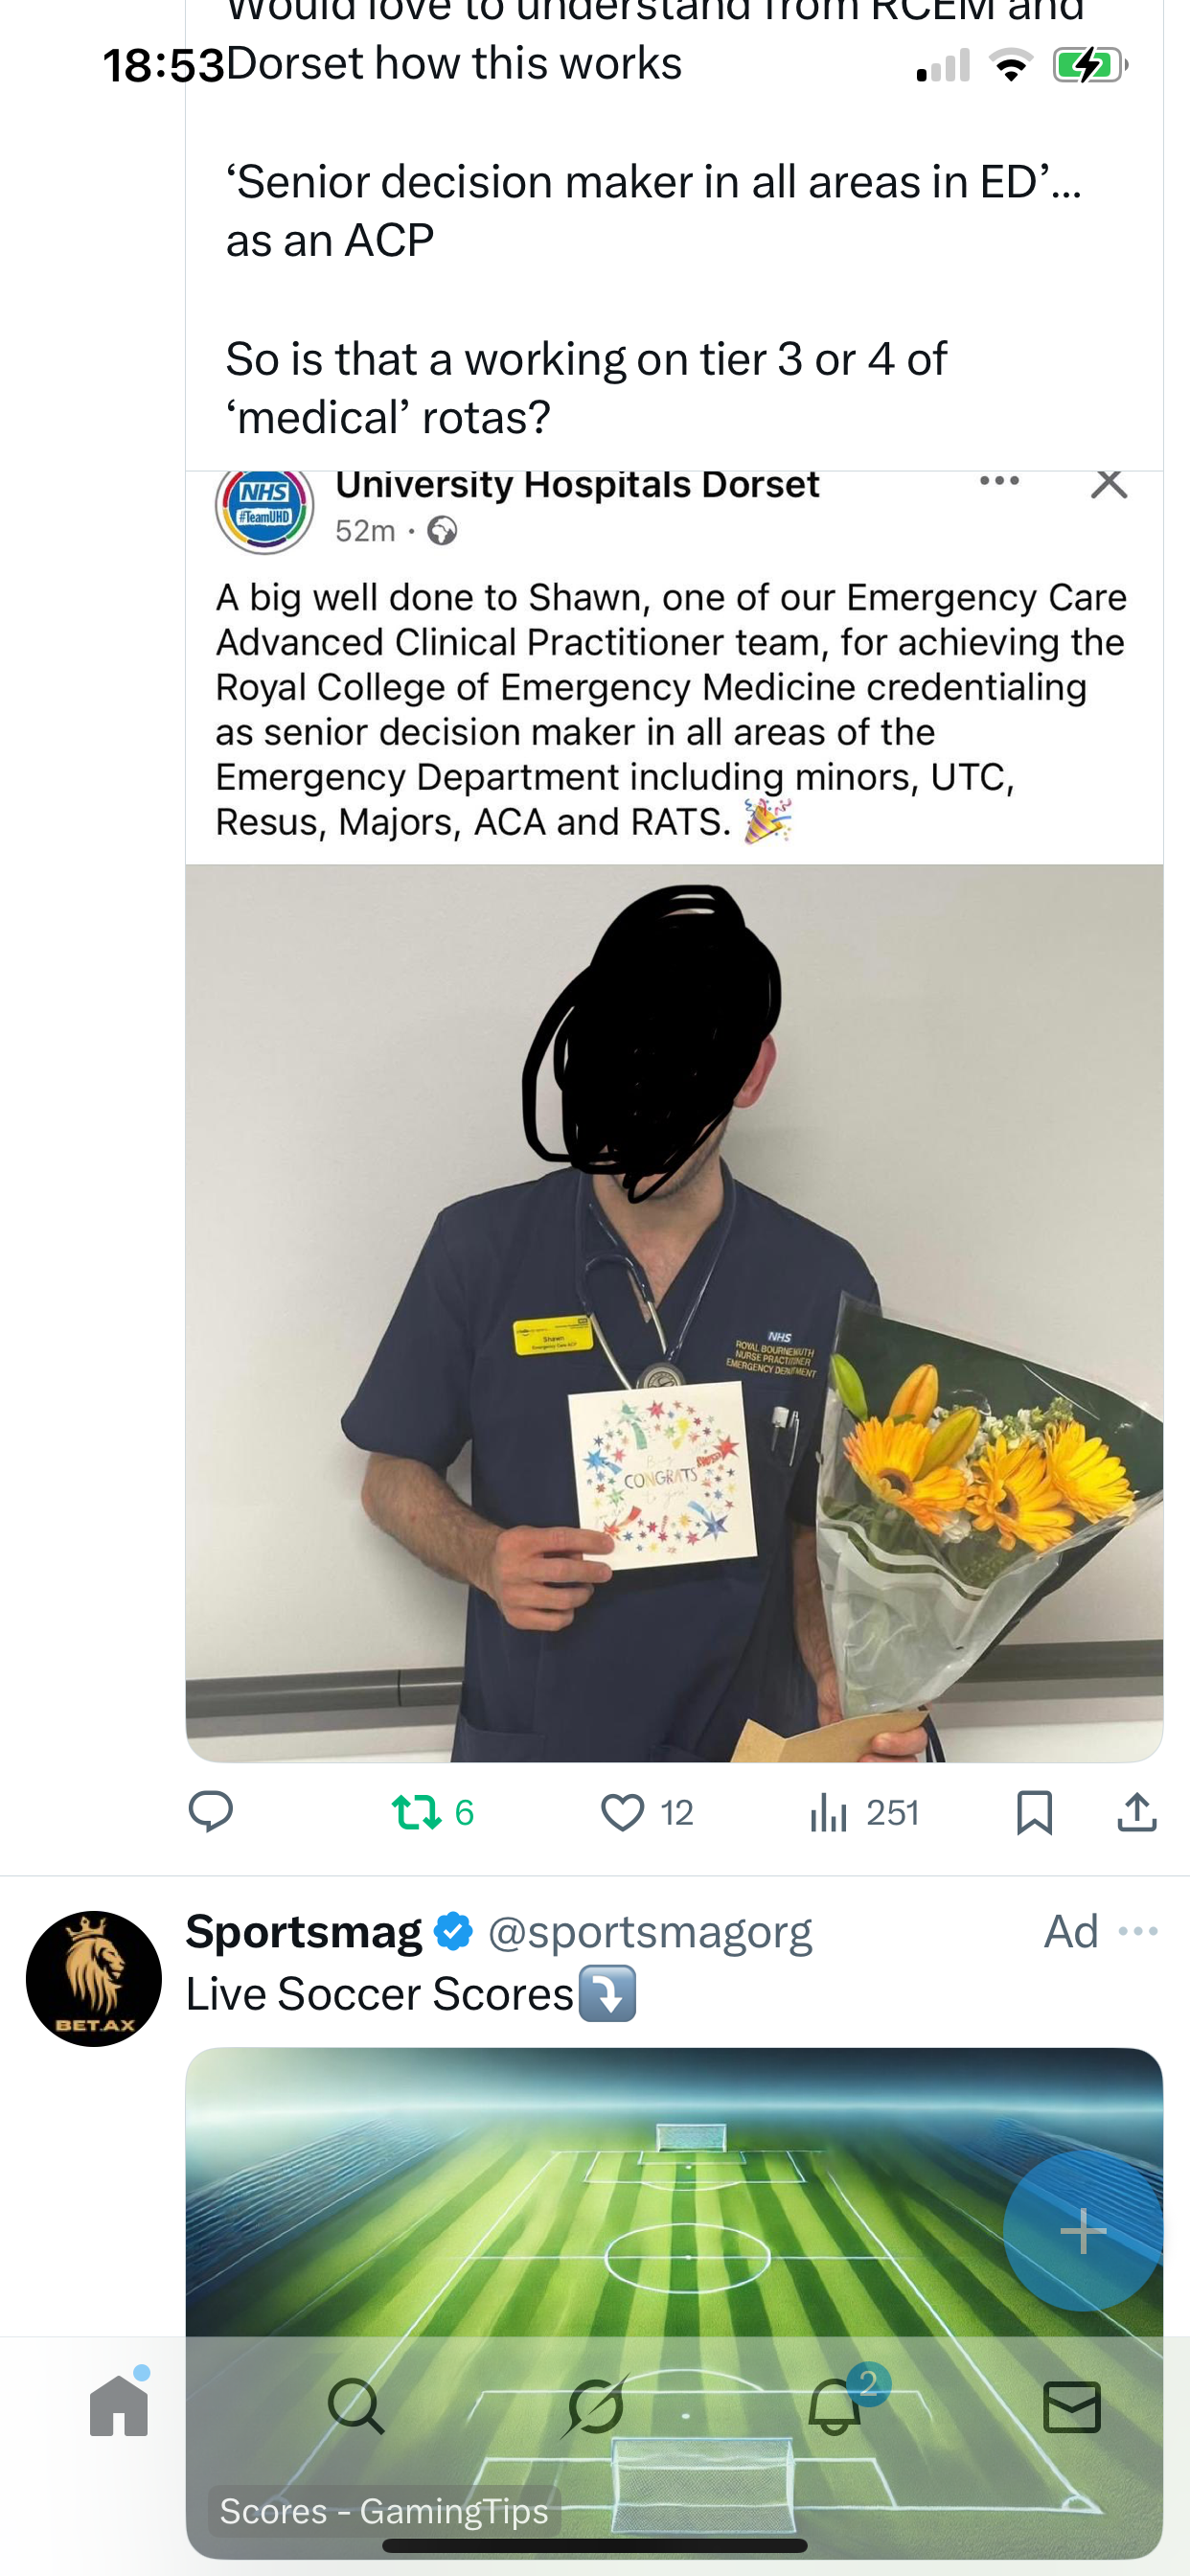Share the post via upload icon
The height and width of the screenshot is (2576, 1190).
point(1137,1811)
